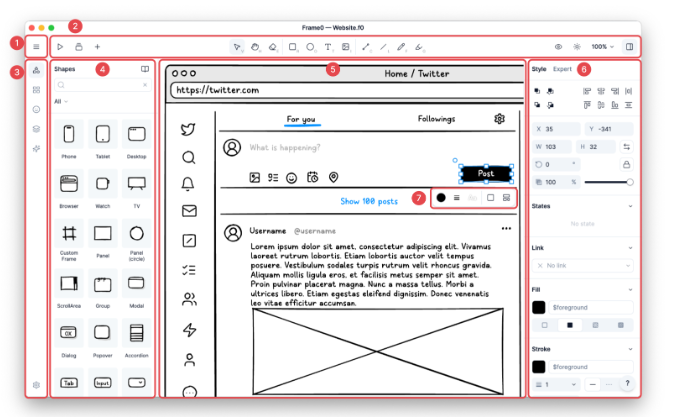Image resolution: width=685 pixels, height=417 pixels.
Task: Switch to the Expert tab
Action: [563, 69]
